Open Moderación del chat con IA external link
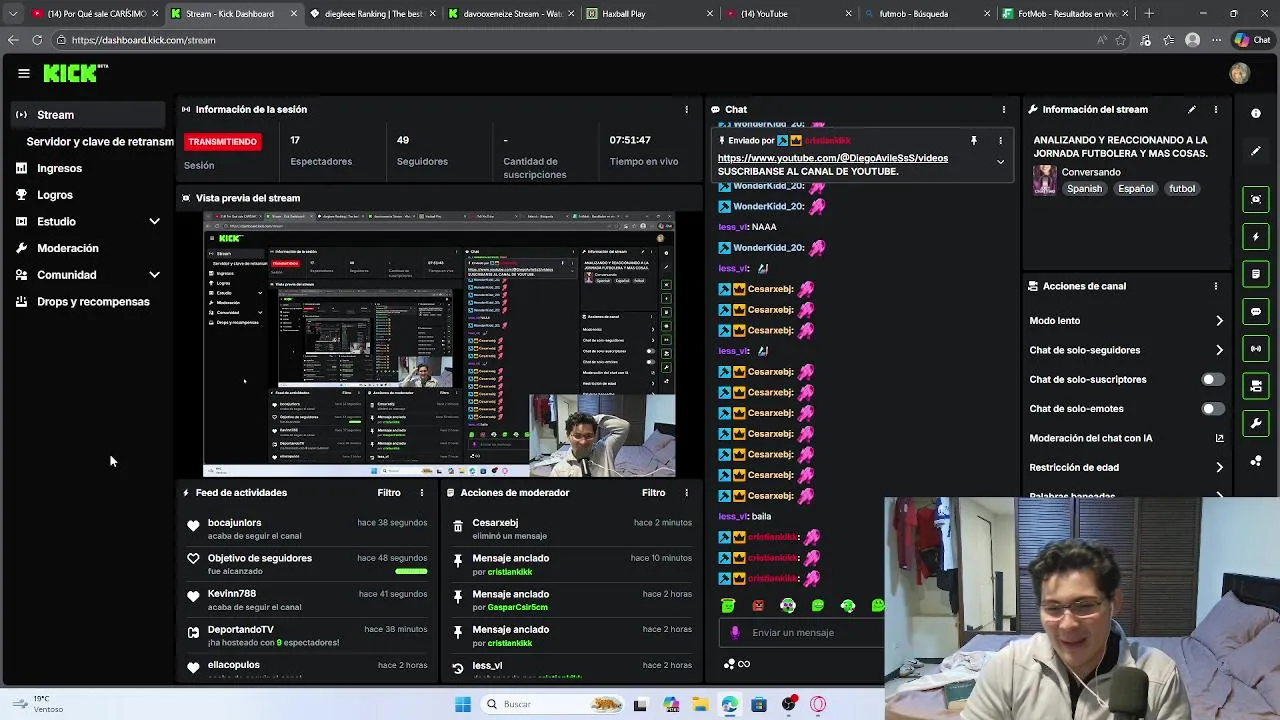Viewport: 1280px width, 720px height. pyautogui.click(x=1219, y=438)
